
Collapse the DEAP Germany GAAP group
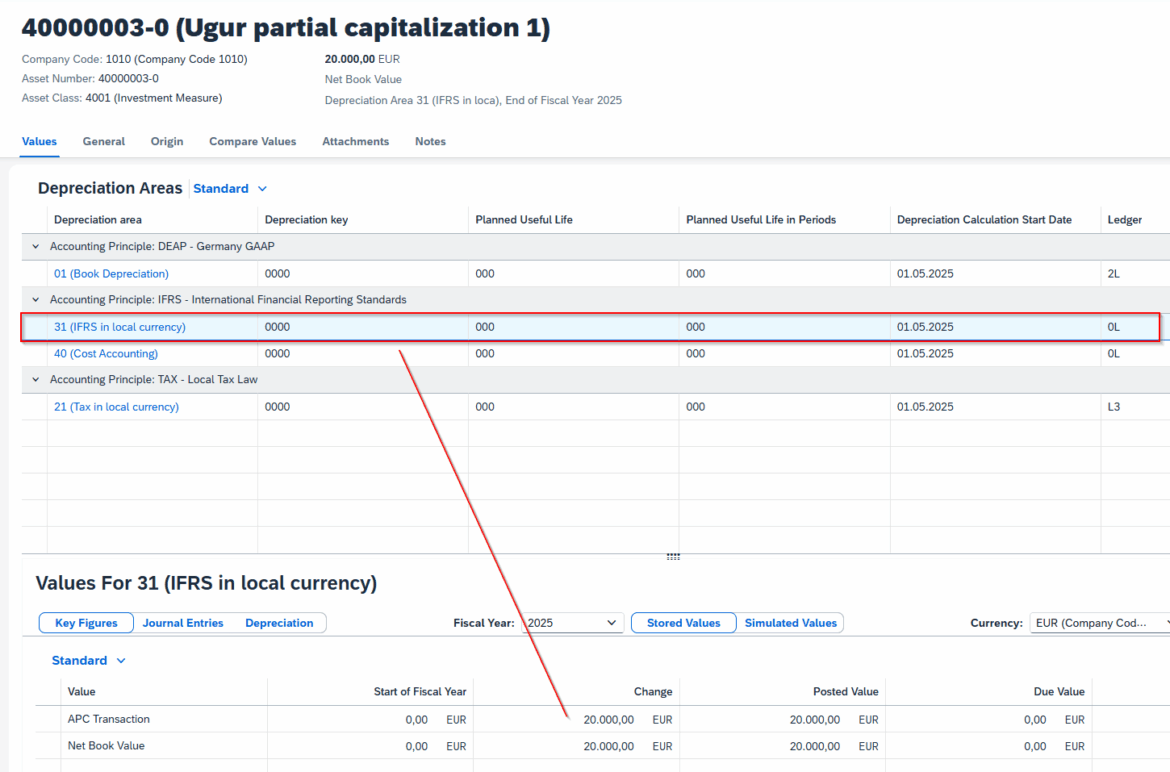click(34, 245)
